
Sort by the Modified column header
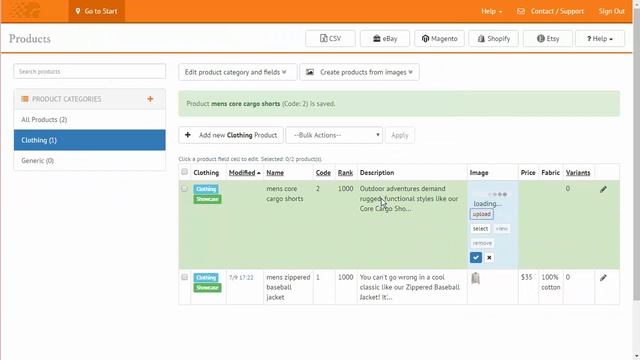244,173
